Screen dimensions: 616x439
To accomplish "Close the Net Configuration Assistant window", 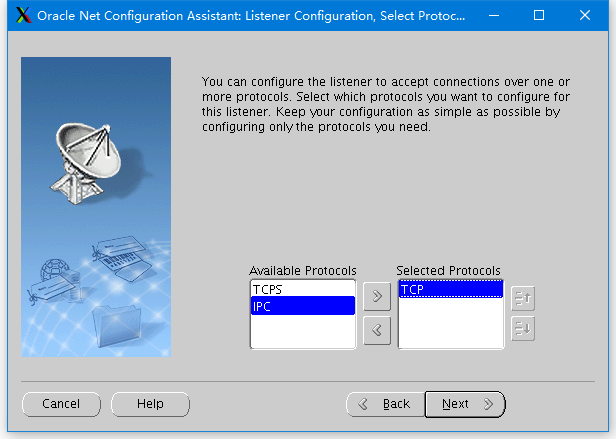I will (585, 16).
